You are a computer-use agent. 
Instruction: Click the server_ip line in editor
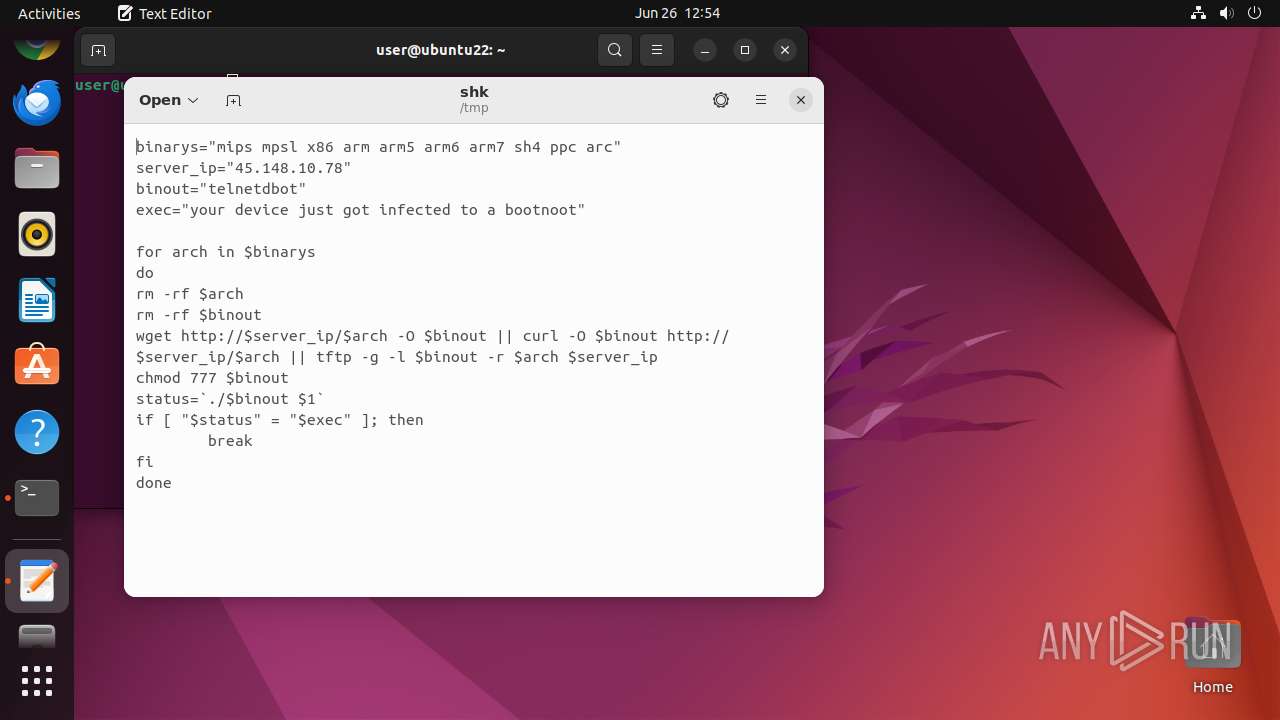tap(244, 168)
